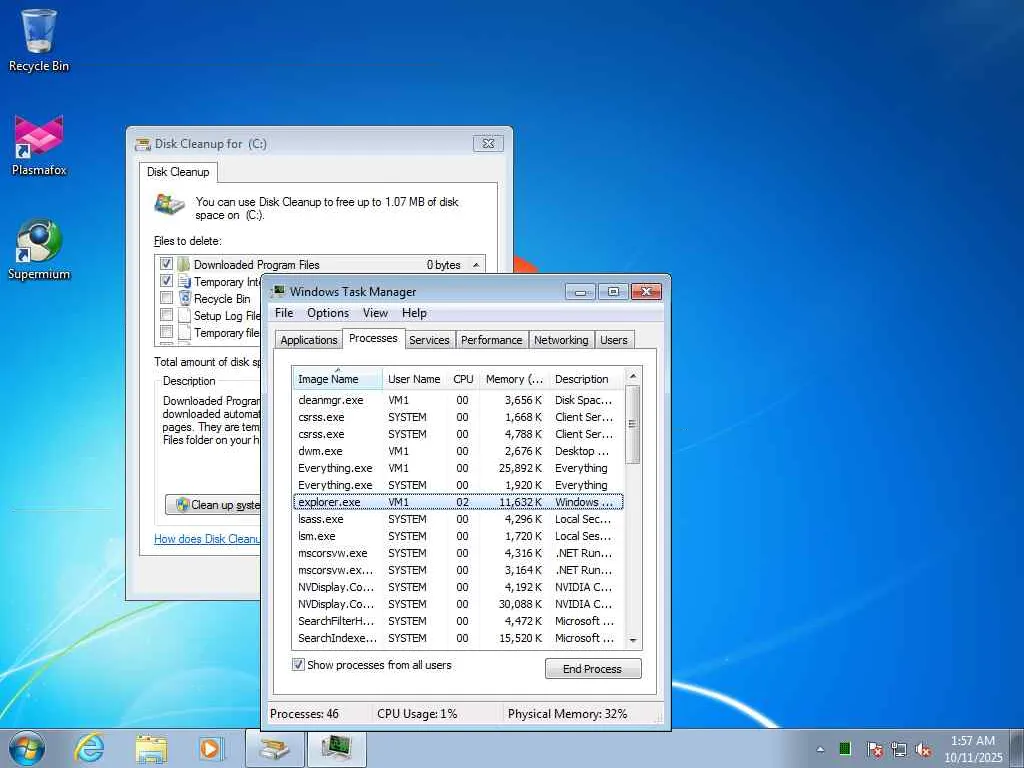This screenshot has height=768, width=1024.
Task: Click the Task Manager title bar icon
Action: [x=279, y=291]
